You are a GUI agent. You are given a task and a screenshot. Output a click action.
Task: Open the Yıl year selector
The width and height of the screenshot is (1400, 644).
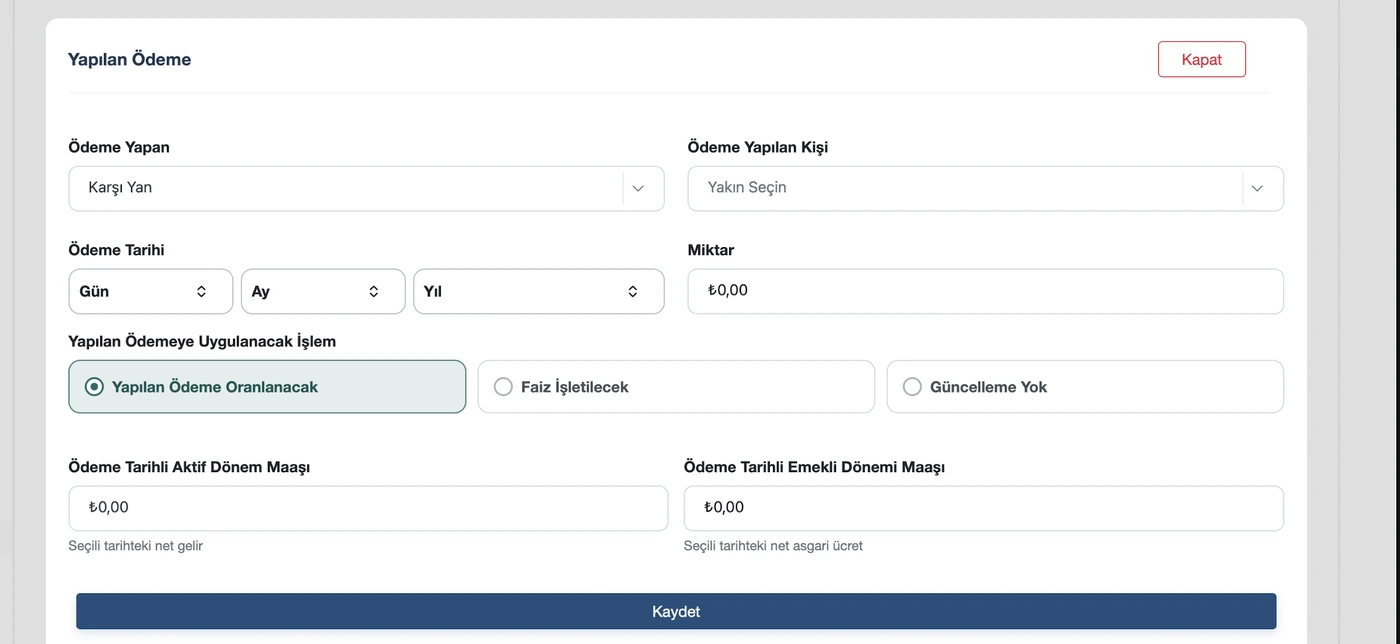539,291
